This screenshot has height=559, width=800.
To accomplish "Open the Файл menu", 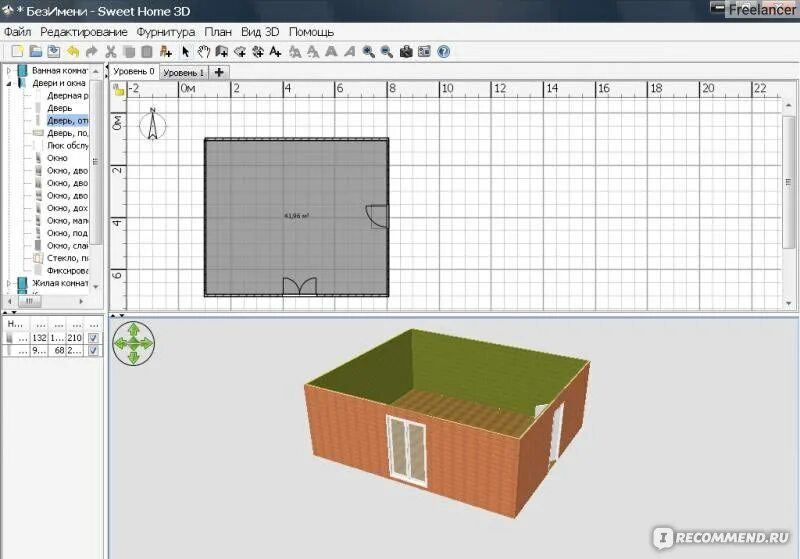I will (17, 32).
